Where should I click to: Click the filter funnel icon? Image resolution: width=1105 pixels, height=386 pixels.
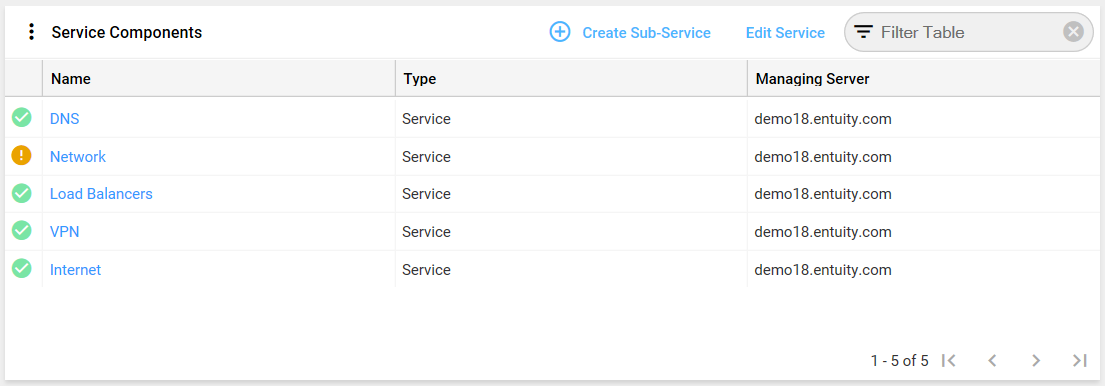(x=863, y=32)
